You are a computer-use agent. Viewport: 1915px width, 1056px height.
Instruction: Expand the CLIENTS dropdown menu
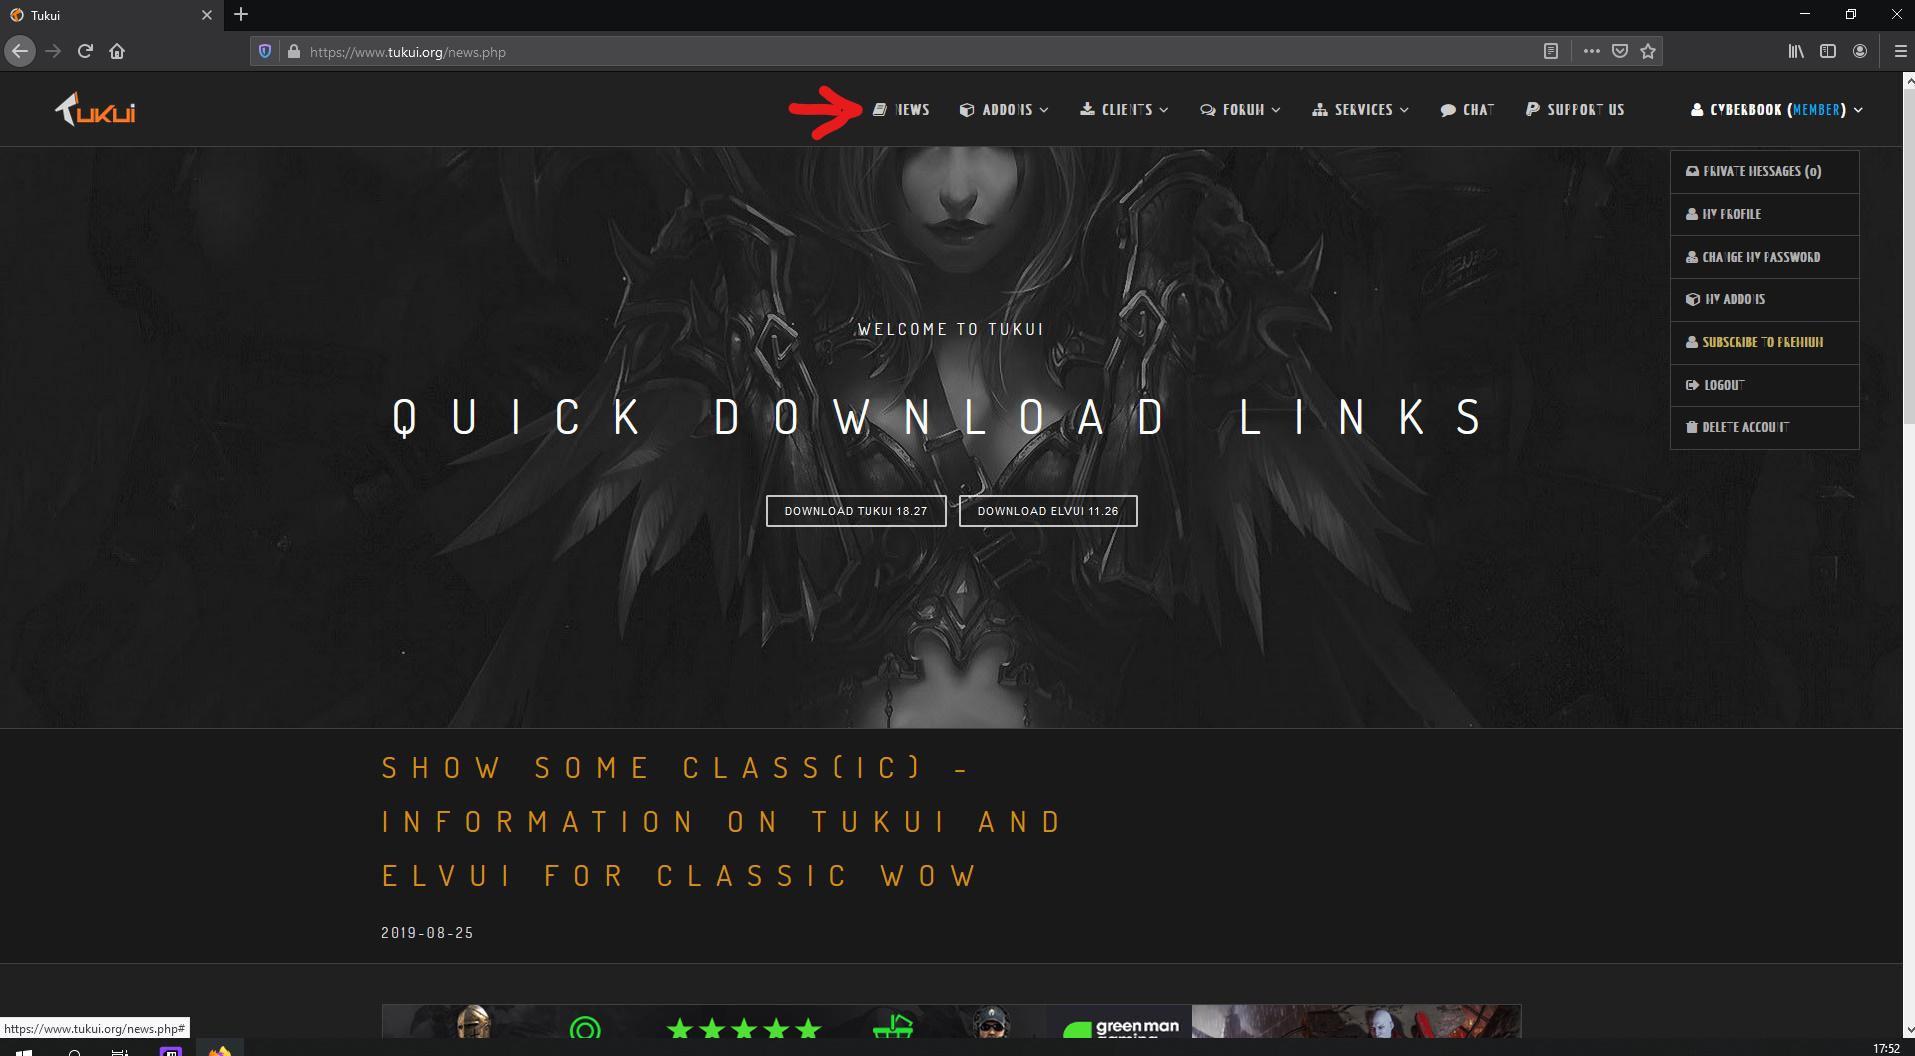point(1124,109)
